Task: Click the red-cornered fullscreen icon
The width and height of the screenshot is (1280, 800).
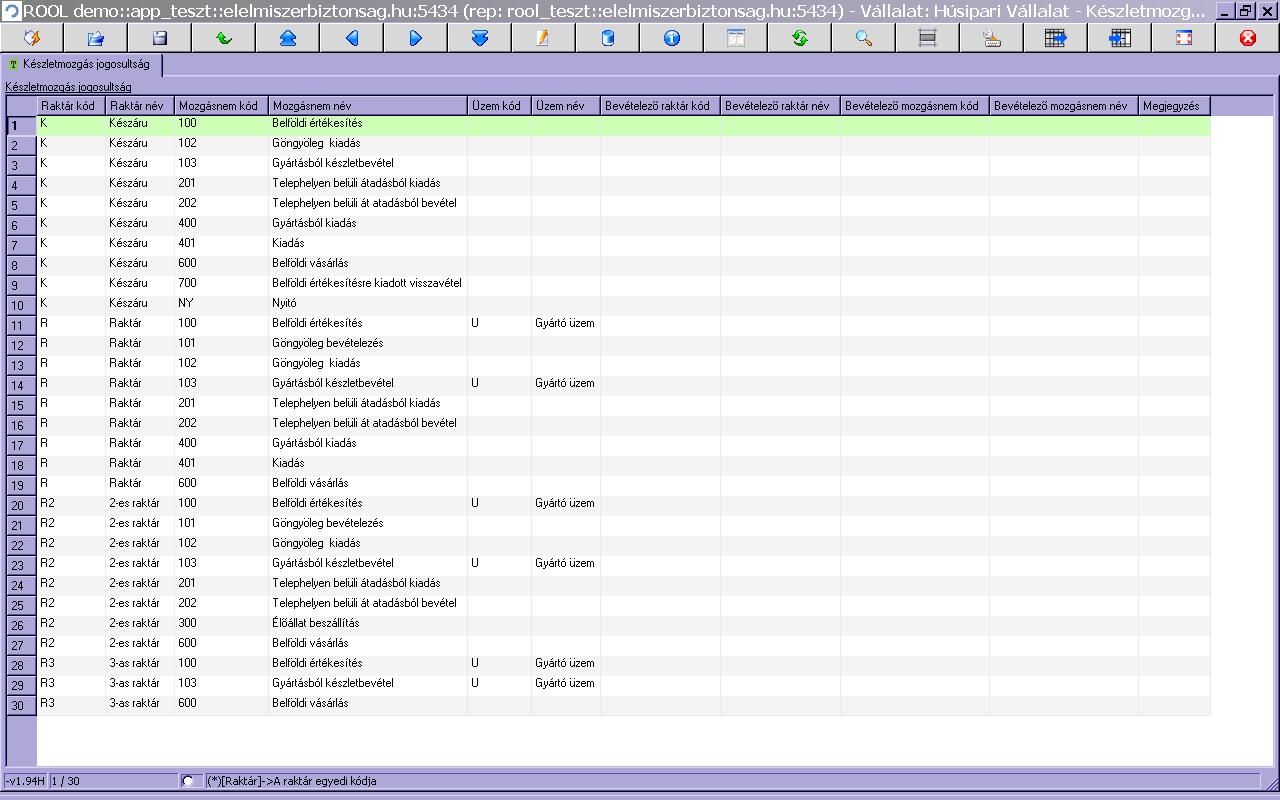Action: click(x=1184, y=38)
